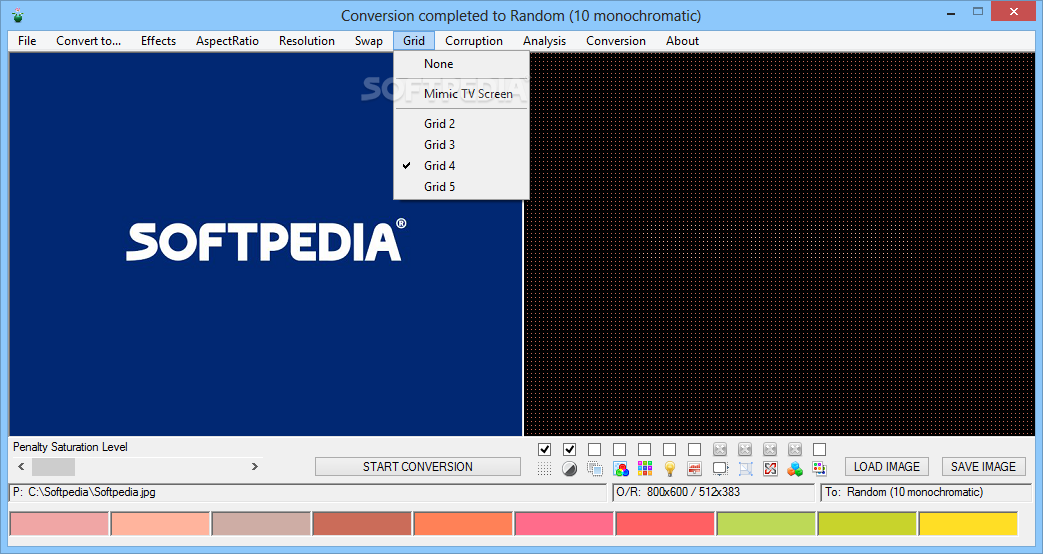The width and height of the screenshot is (1043, 554).
Task: Click the overlapping dashed squares icon
Action: [595, 469]
